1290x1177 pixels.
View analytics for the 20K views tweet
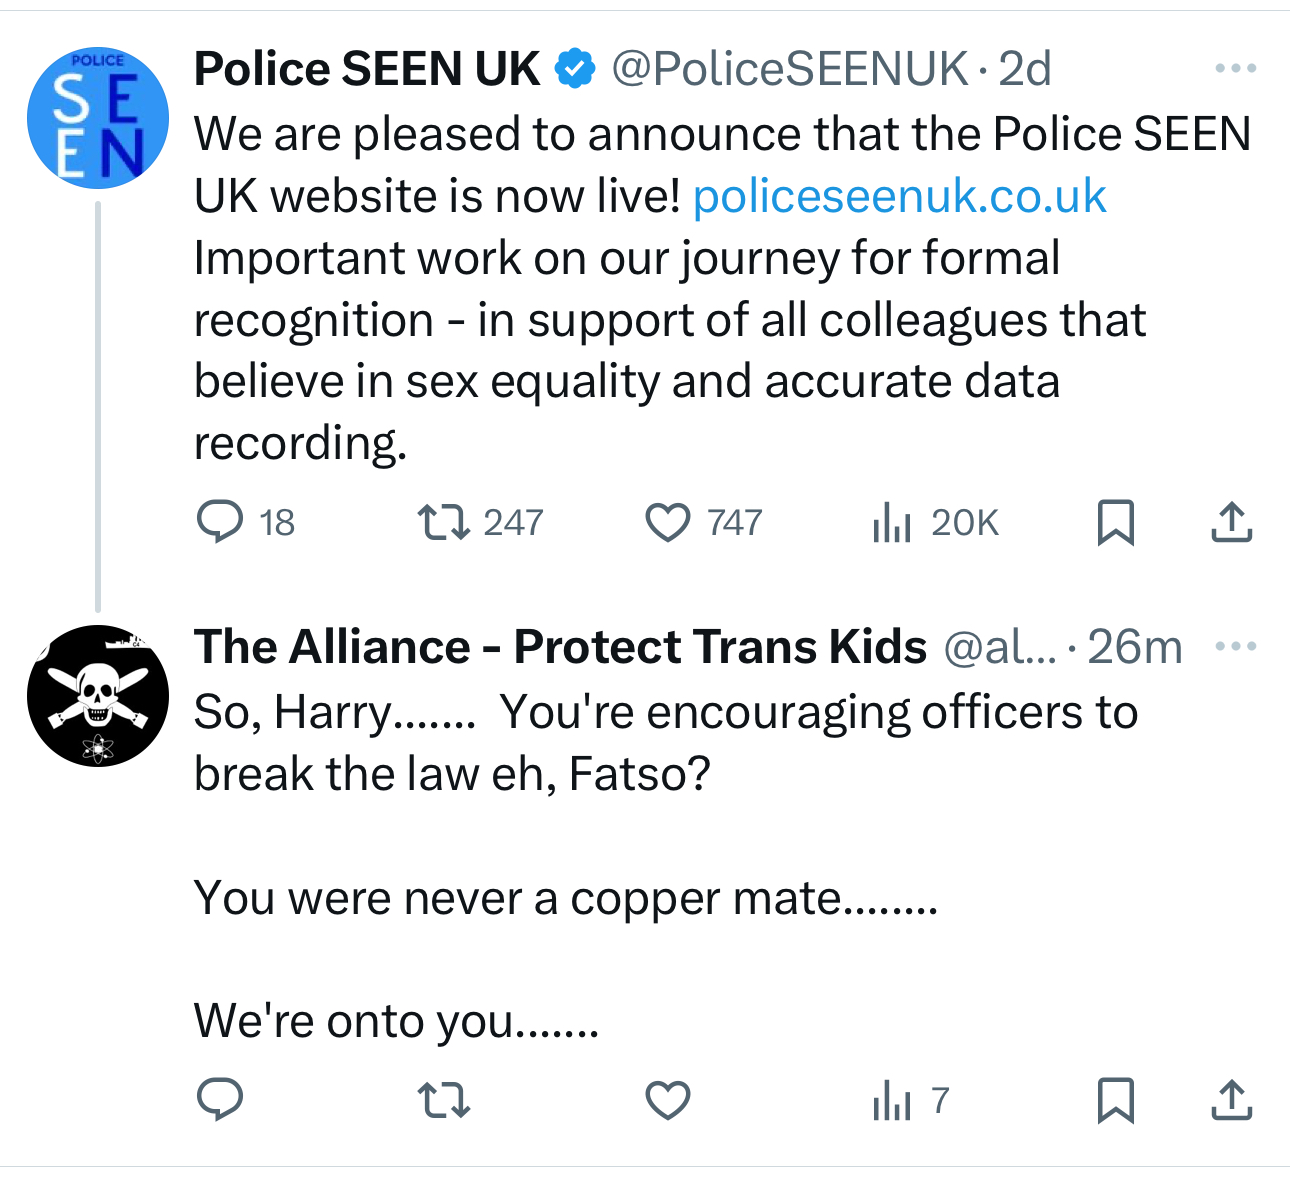tap(892, 522)
